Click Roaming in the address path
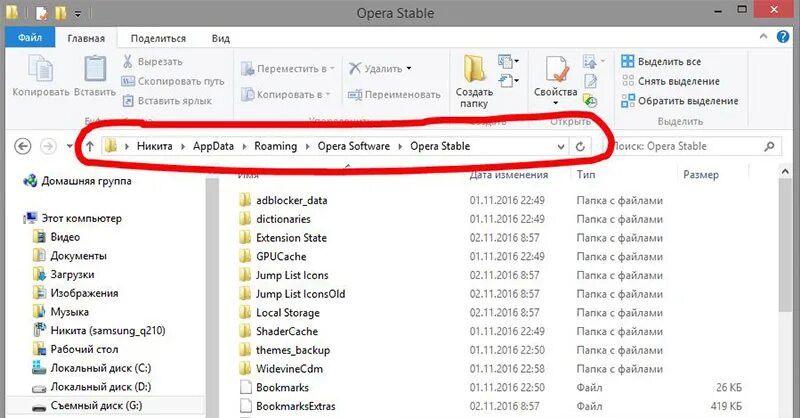 point(276,146)
